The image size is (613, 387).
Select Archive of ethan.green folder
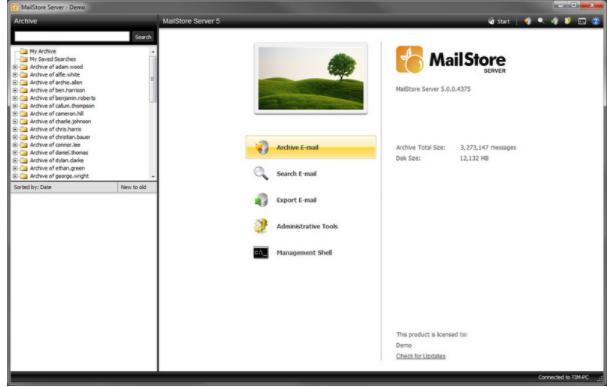pyautogui.click(x=57, y=168)
